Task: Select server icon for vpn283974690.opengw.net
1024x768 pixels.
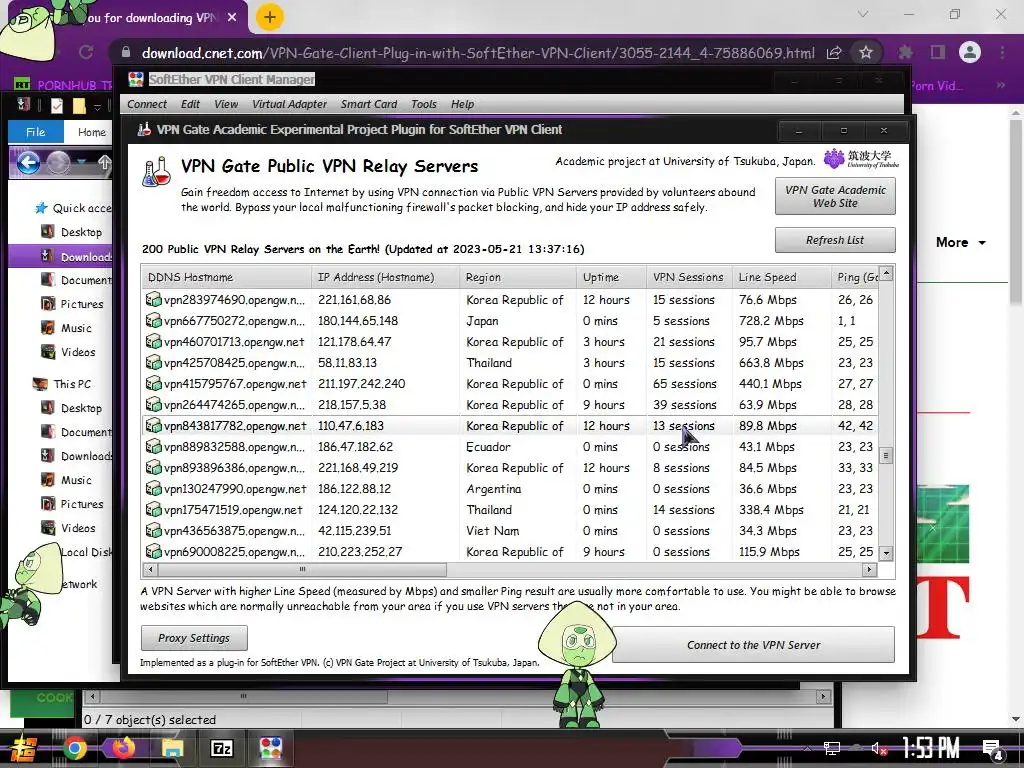Action: 153,300
